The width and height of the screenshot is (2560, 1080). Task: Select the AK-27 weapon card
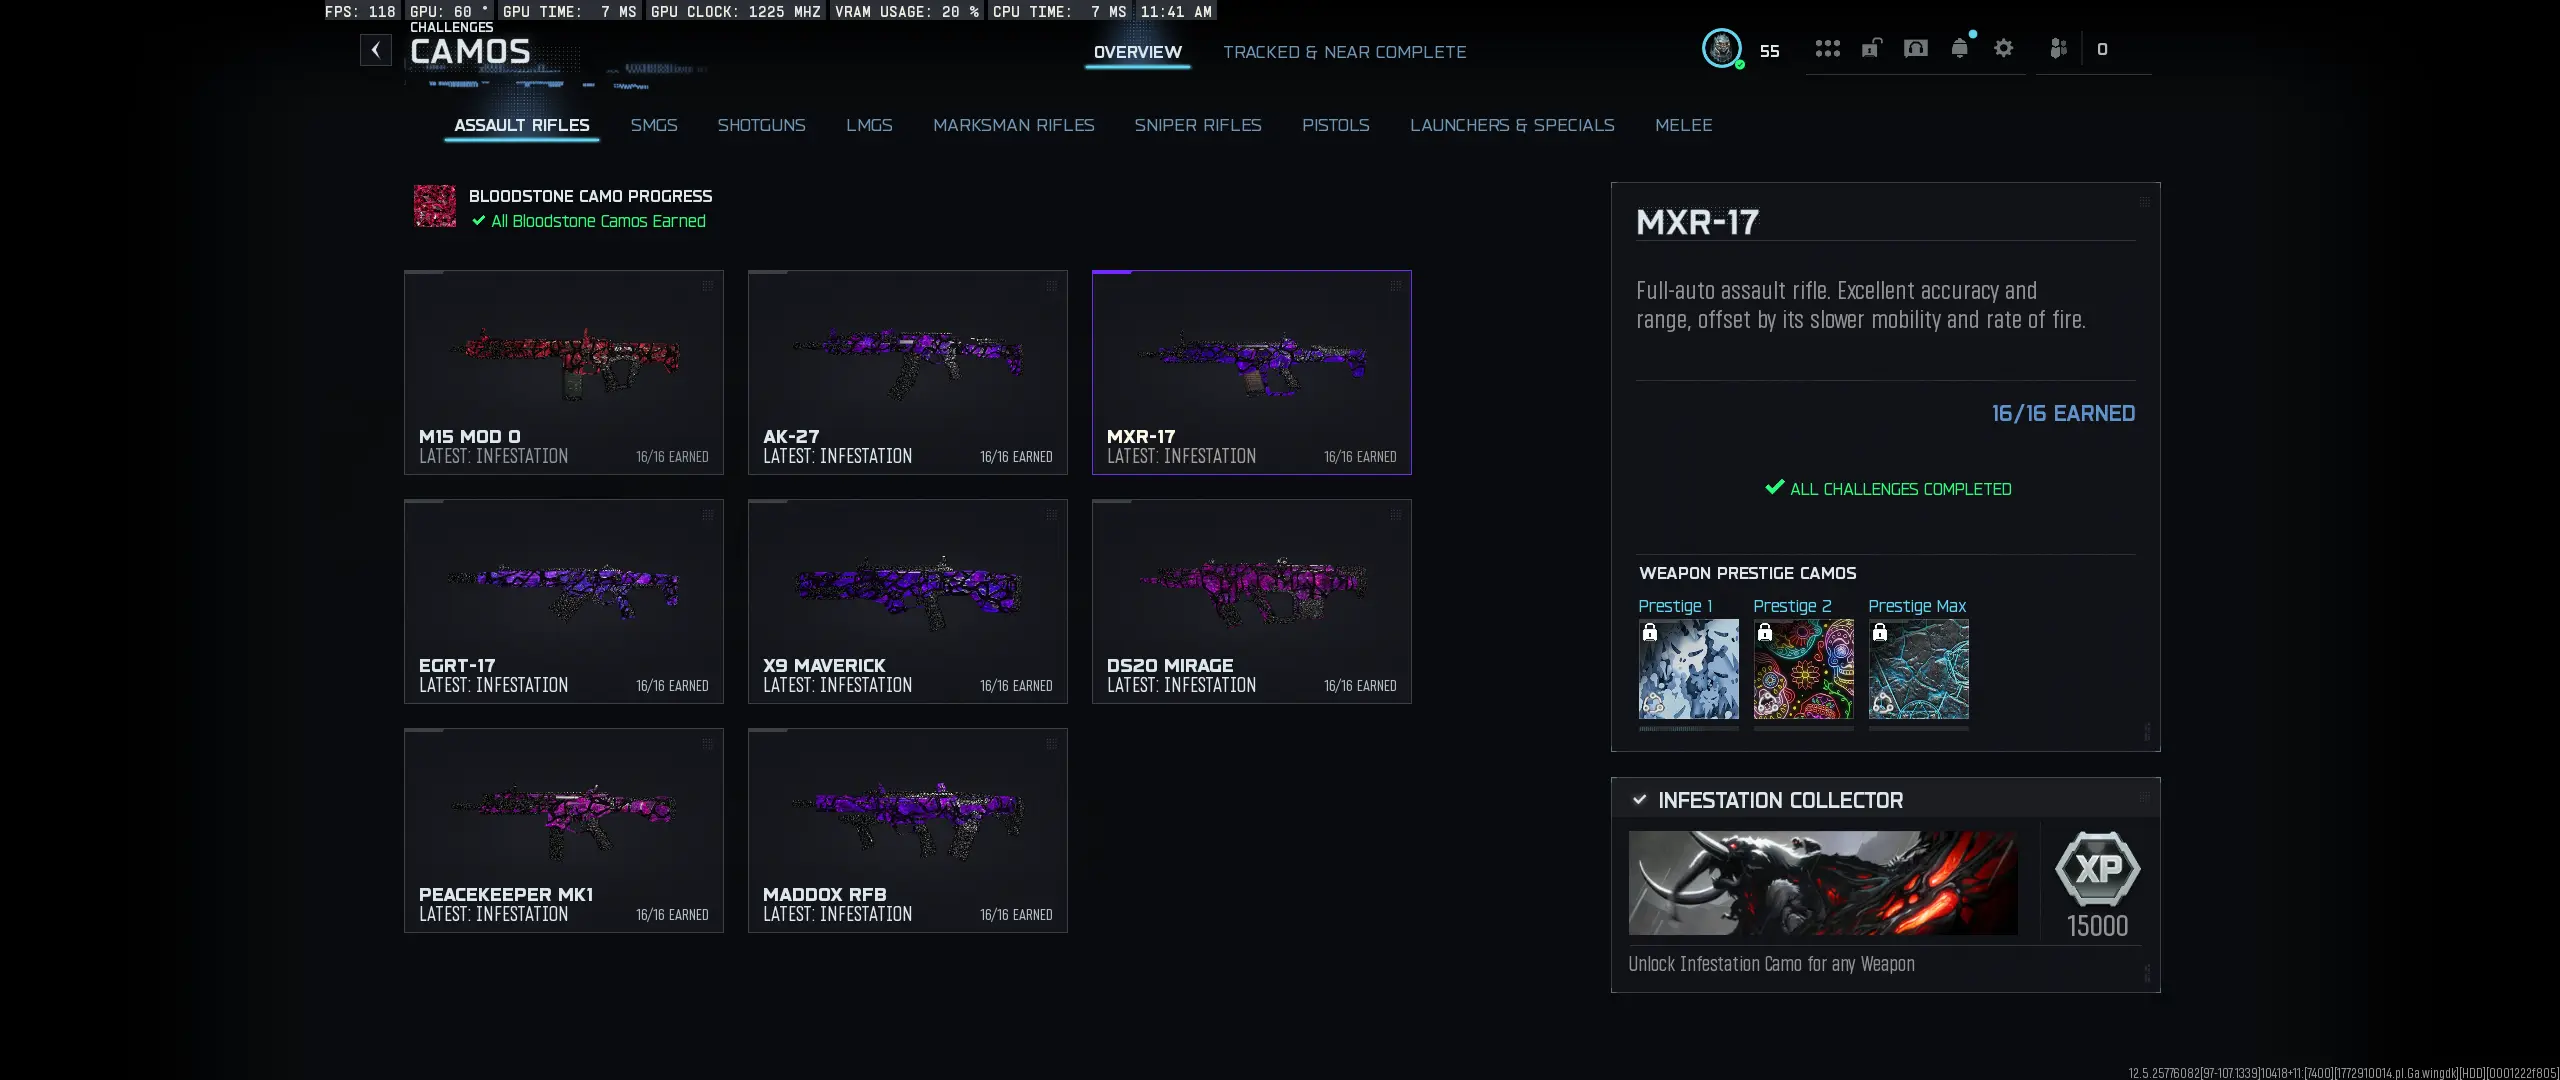coord(908,372)
